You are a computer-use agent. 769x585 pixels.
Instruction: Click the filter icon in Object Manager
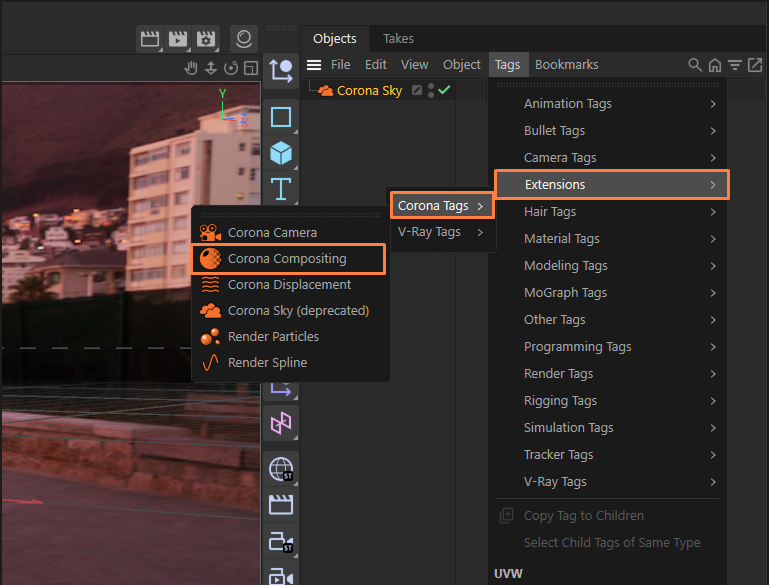pos(735,65)
